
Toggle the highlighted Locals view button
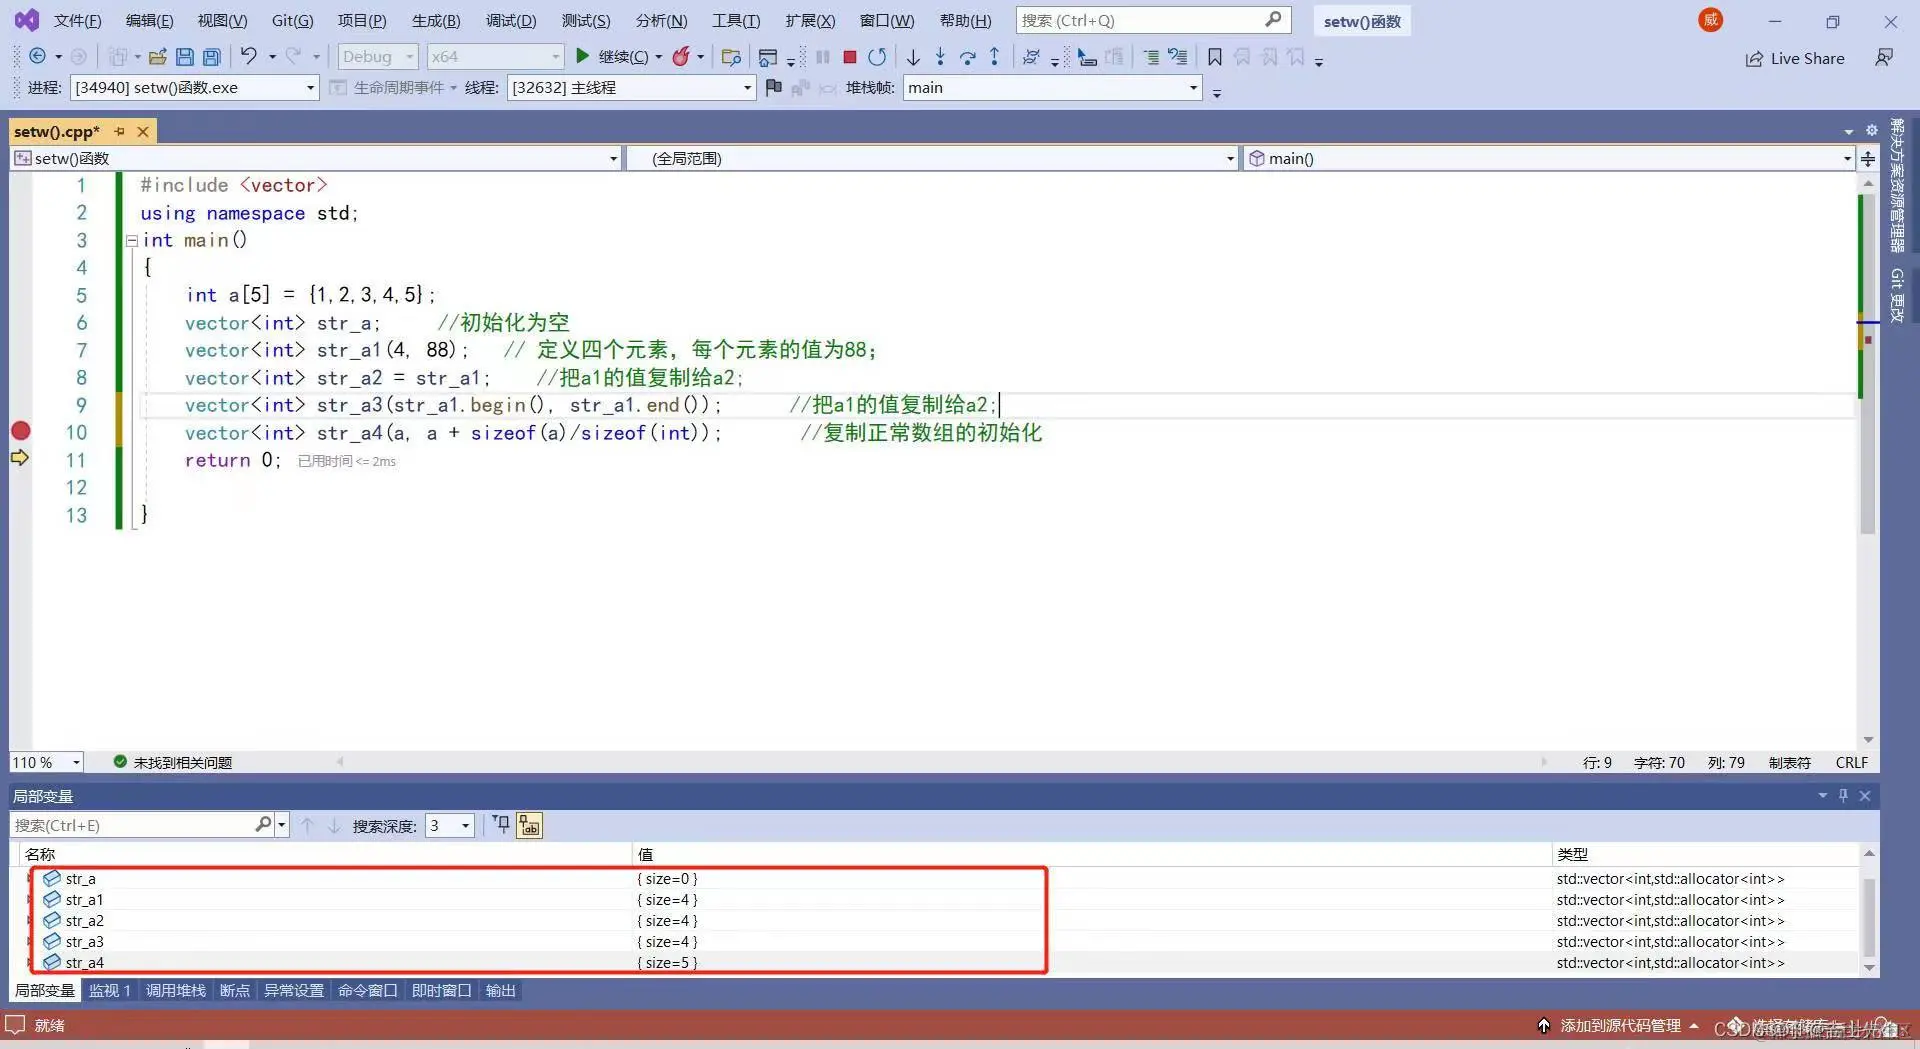[529, 825]
